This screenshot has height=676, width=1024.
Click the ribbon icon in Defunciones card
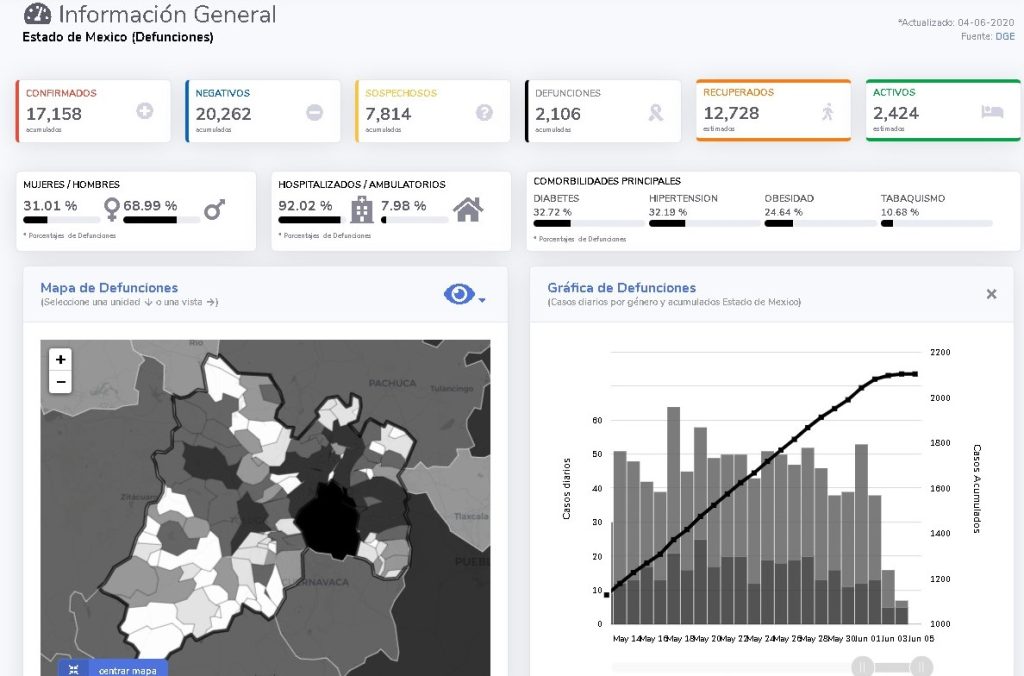(x=655, y=112)
